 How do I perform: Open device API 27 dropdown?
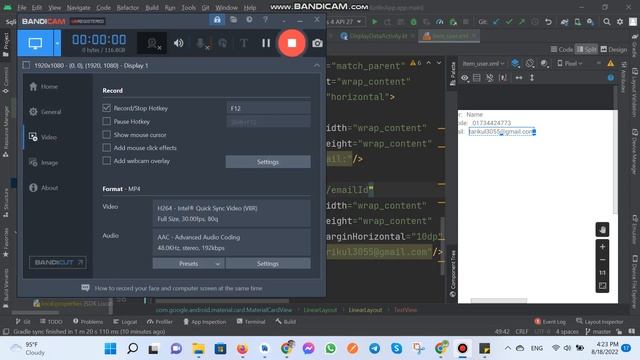point(345,22)
